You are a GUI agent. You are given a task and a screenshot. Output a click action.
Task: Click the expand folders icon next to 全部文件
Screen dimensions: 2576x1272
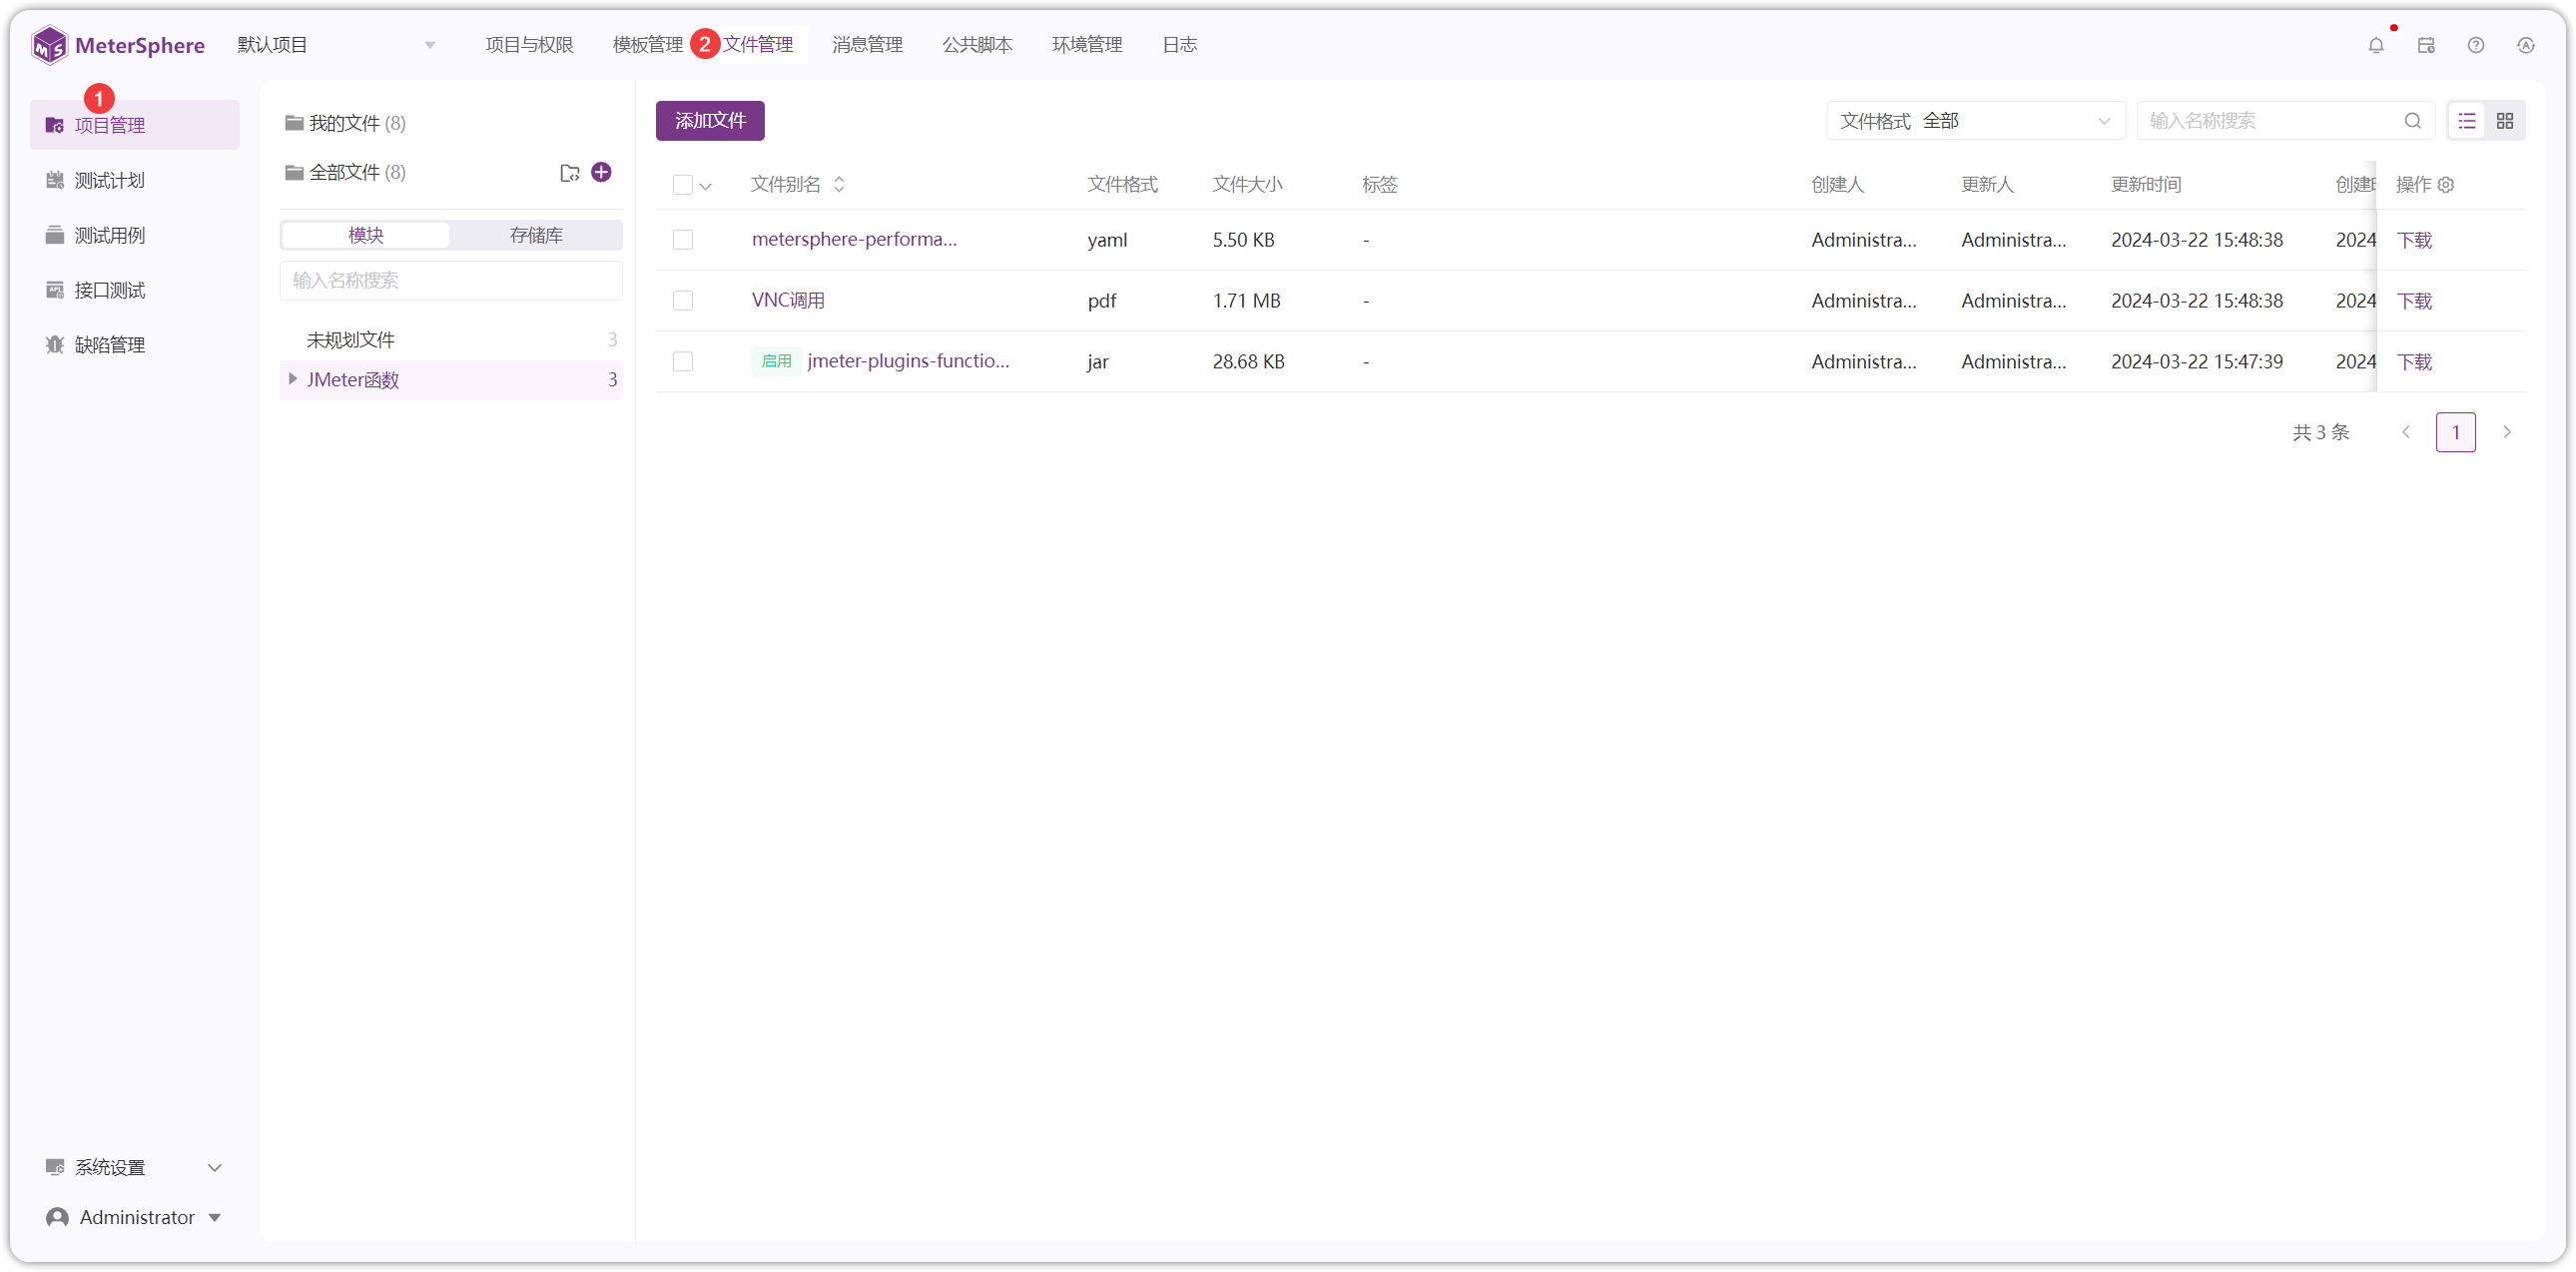(570, 173)
